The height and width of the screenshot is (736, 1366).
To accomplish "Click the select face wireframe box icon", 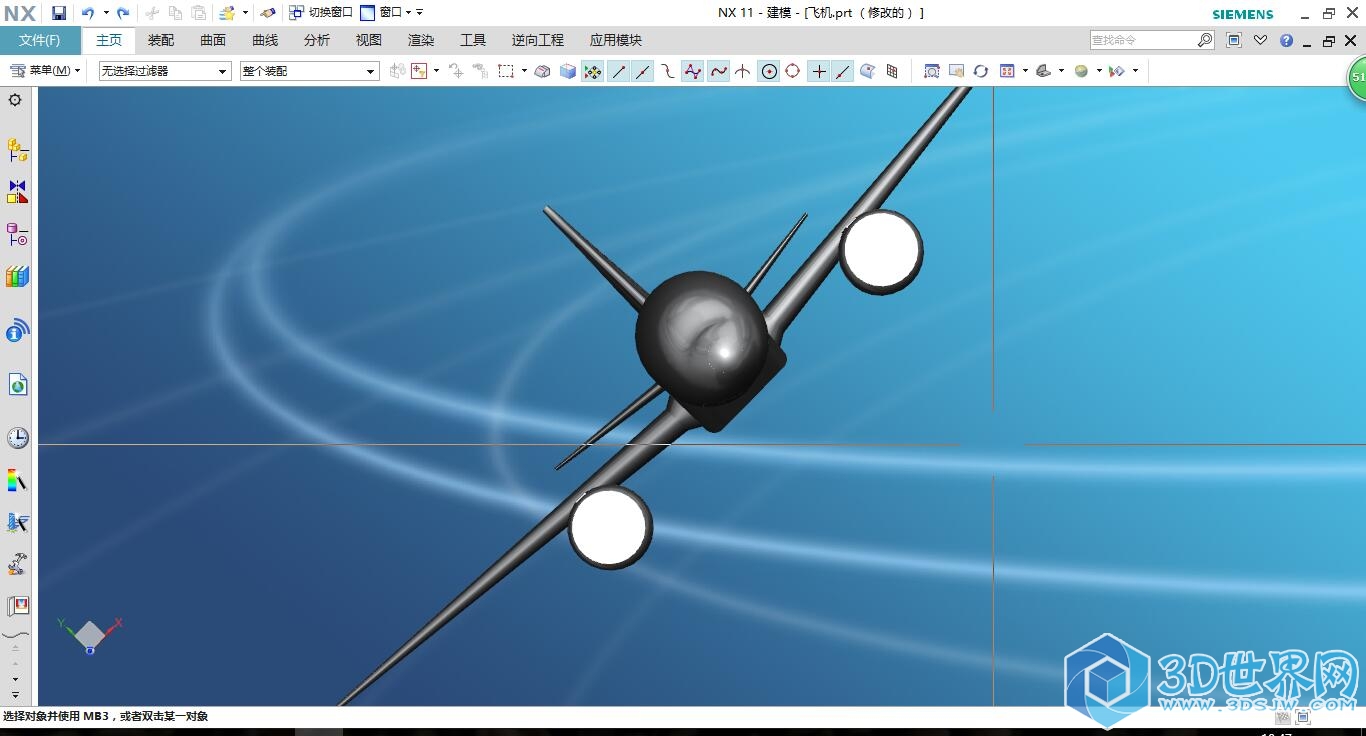I will tap(542, 71).
